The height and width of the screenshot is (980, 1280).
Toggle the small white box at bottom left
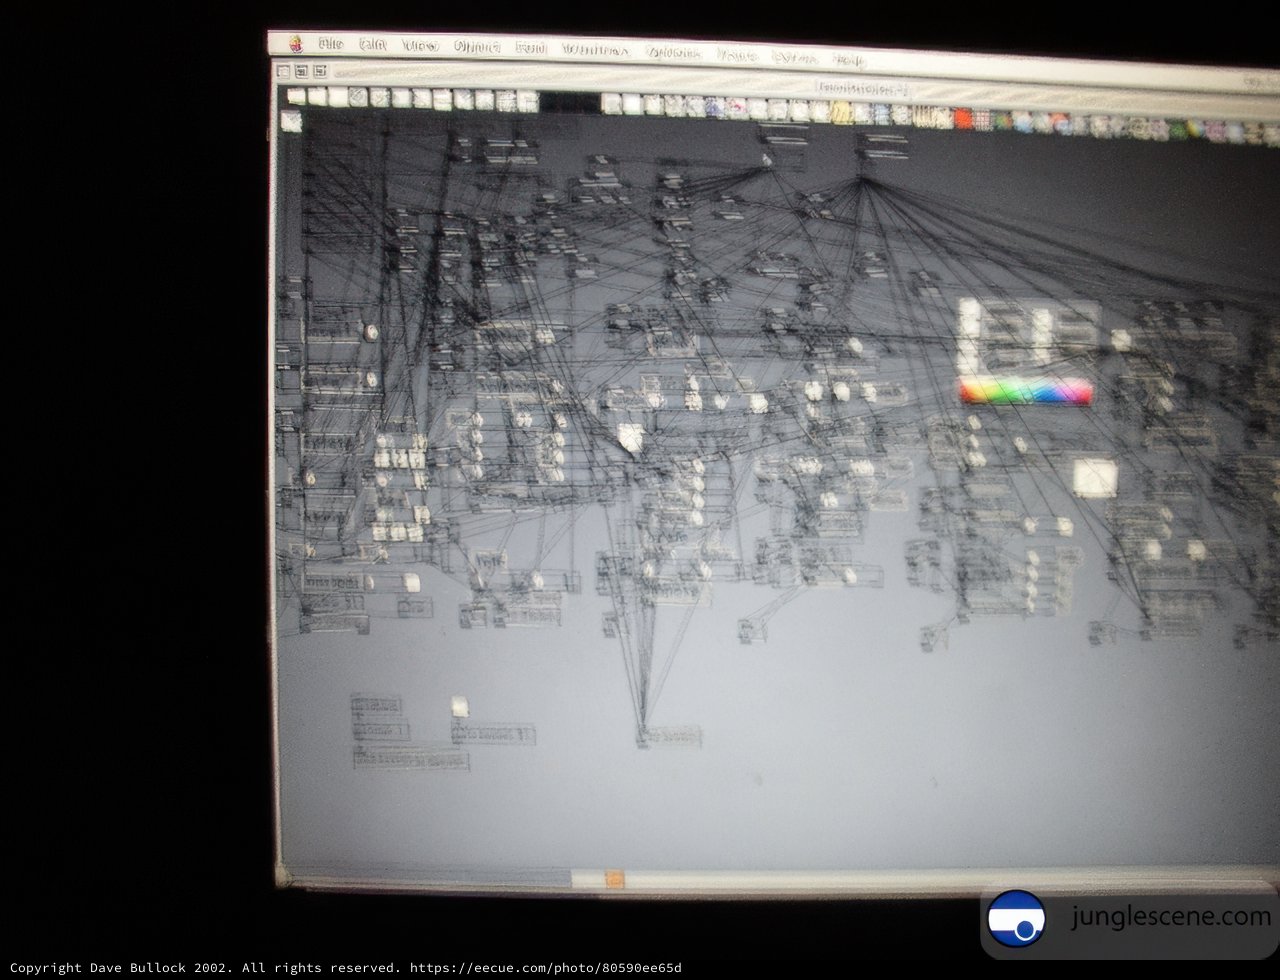459,706
